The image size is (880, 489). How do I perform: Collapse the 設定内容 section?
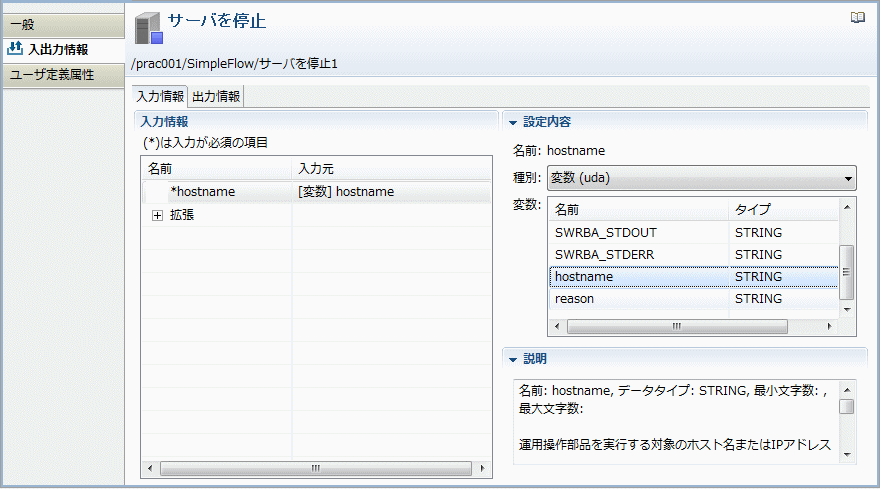[x=512, y=122]
